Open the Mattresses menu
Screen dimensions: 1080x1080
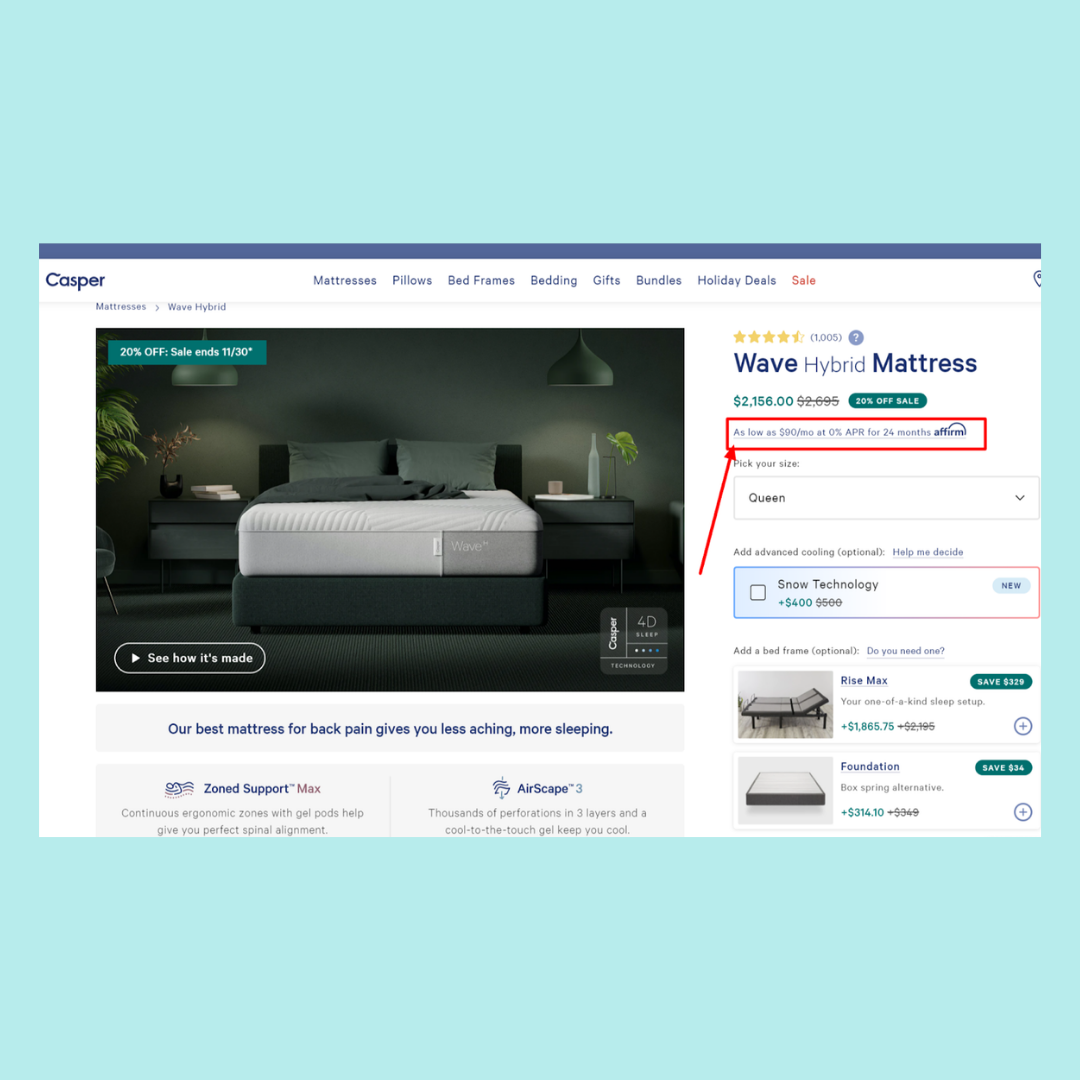pyautogui.click(x=344, y=280)
